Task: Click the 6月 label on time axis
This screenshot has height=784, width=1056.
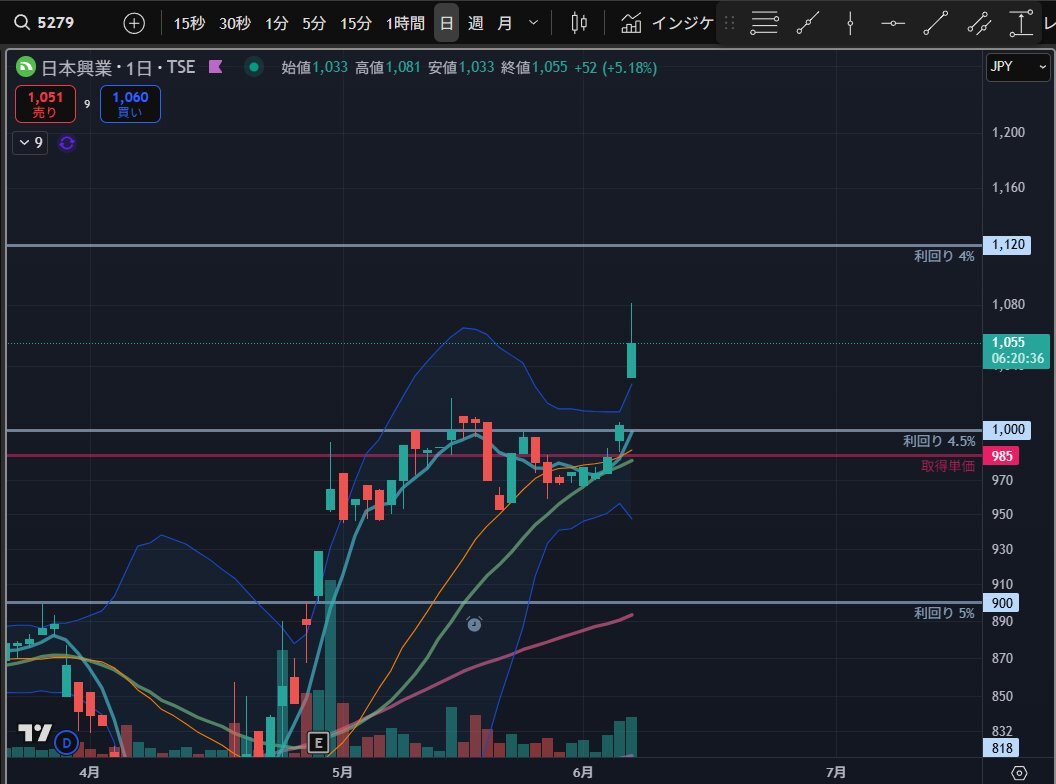Action: (583, 772)
